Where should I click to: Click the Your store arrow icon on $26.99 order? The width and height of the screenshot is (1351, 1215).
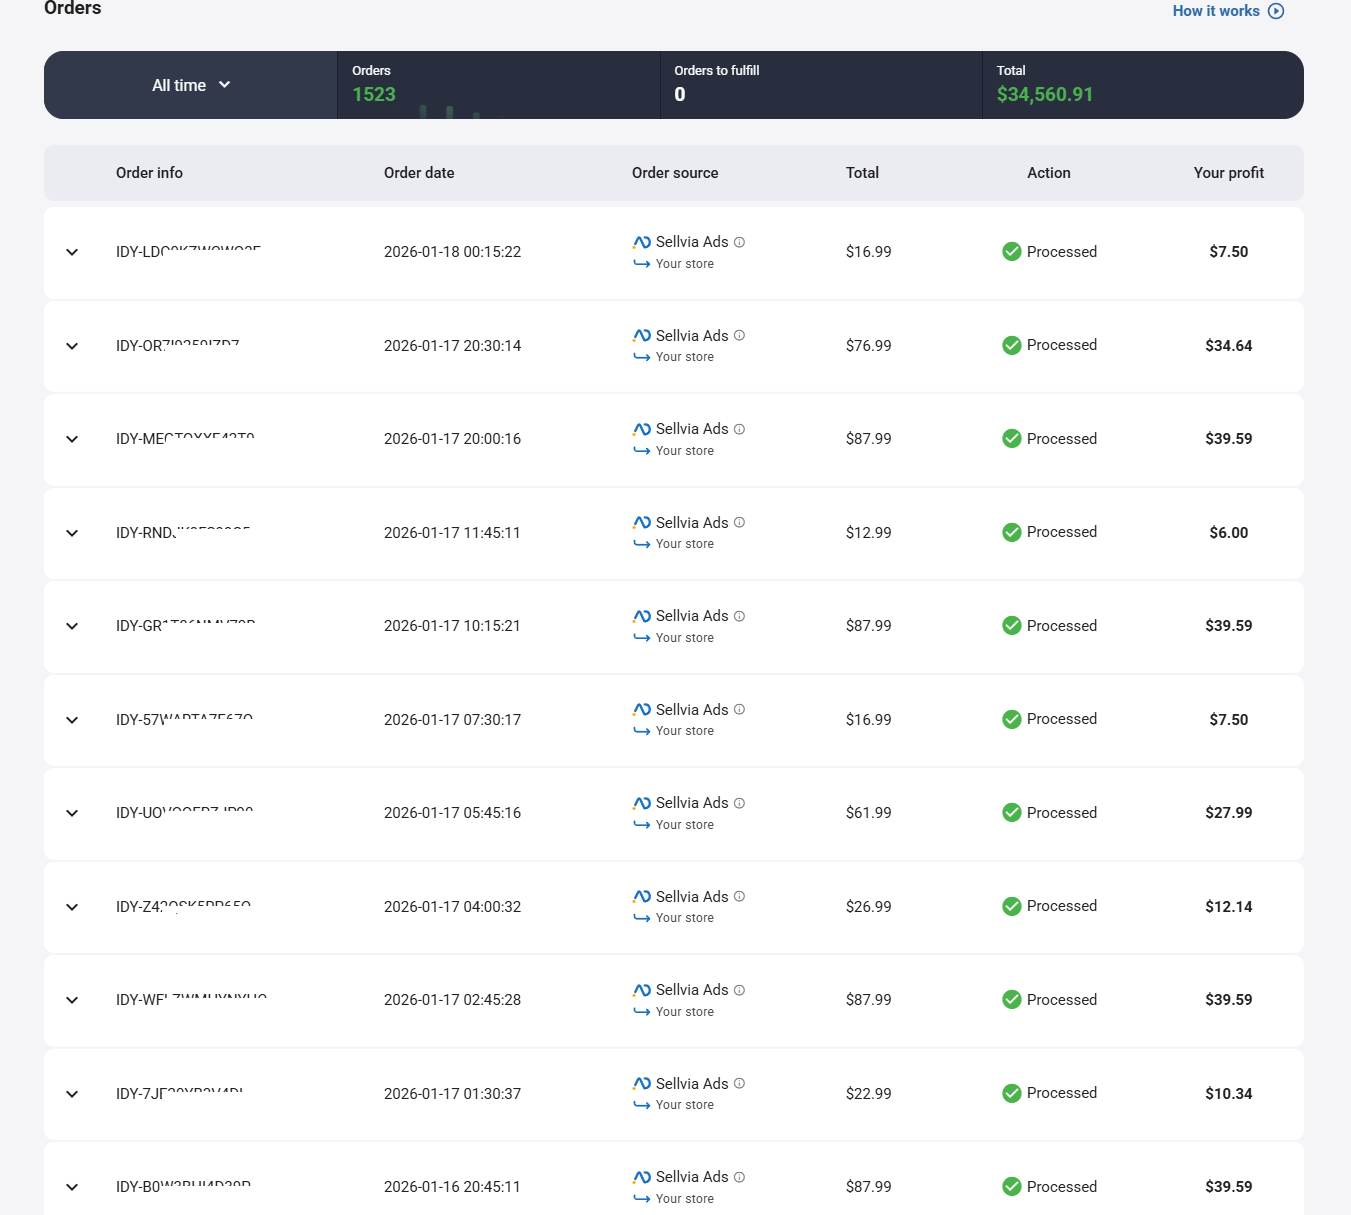(642, 919)
